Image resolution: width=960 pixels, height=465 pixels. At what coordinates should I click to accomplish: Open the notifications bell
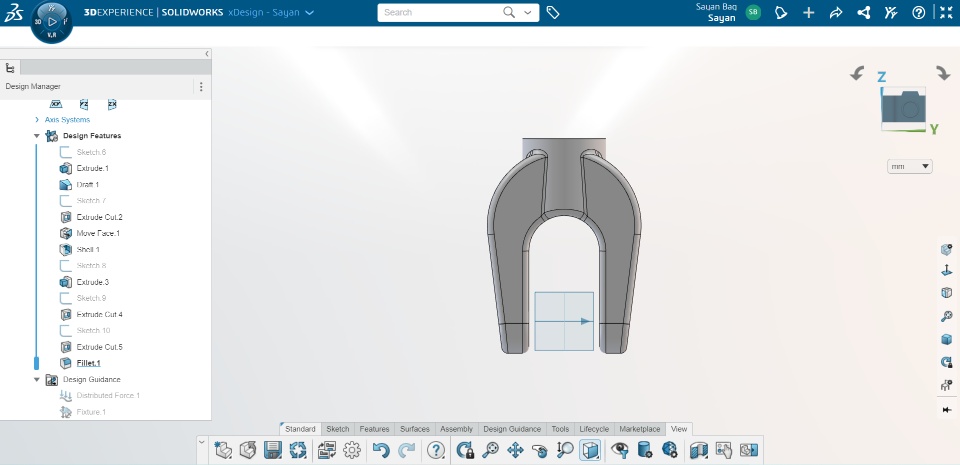[781, 12]
